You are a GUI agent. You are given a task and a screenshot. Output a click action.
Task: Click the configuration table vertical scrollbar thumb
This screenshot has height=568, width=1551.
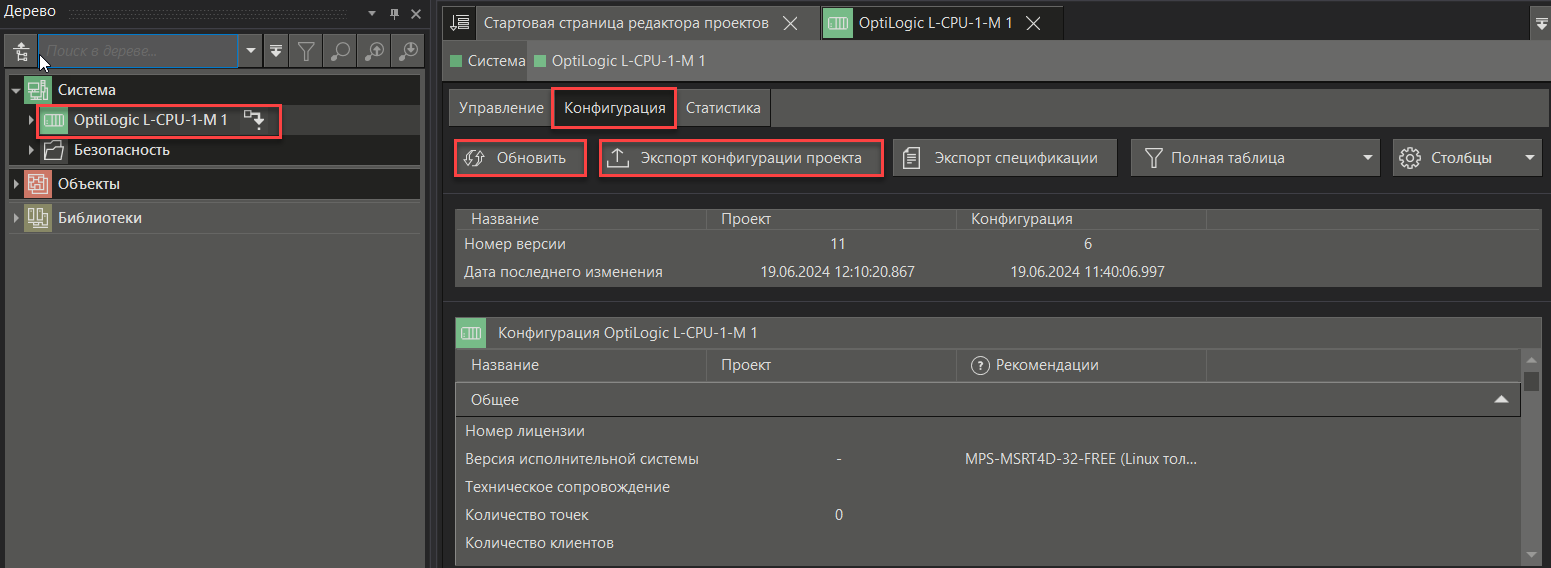(x=1531, y=381)
